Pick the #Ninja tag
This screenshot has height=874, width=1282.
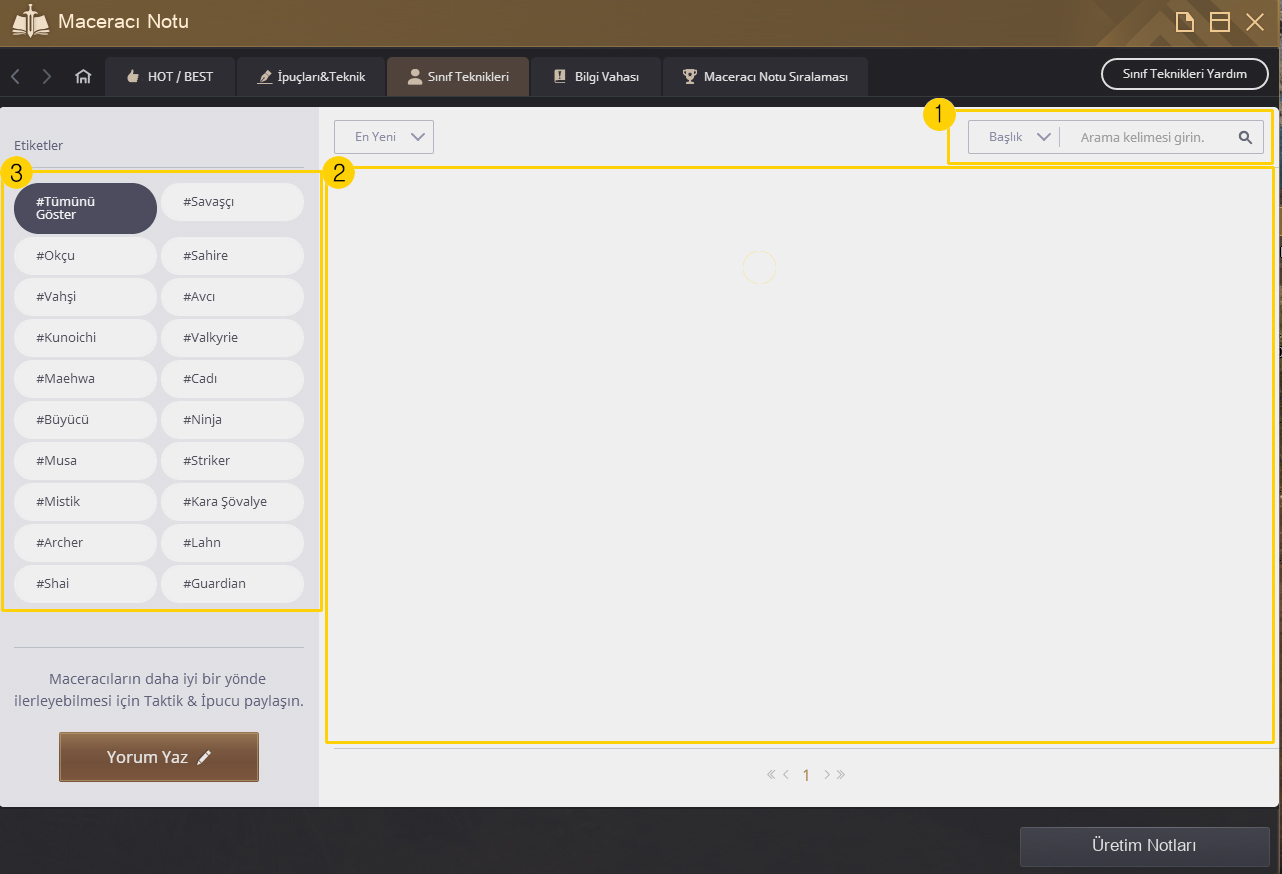(232, 420)
